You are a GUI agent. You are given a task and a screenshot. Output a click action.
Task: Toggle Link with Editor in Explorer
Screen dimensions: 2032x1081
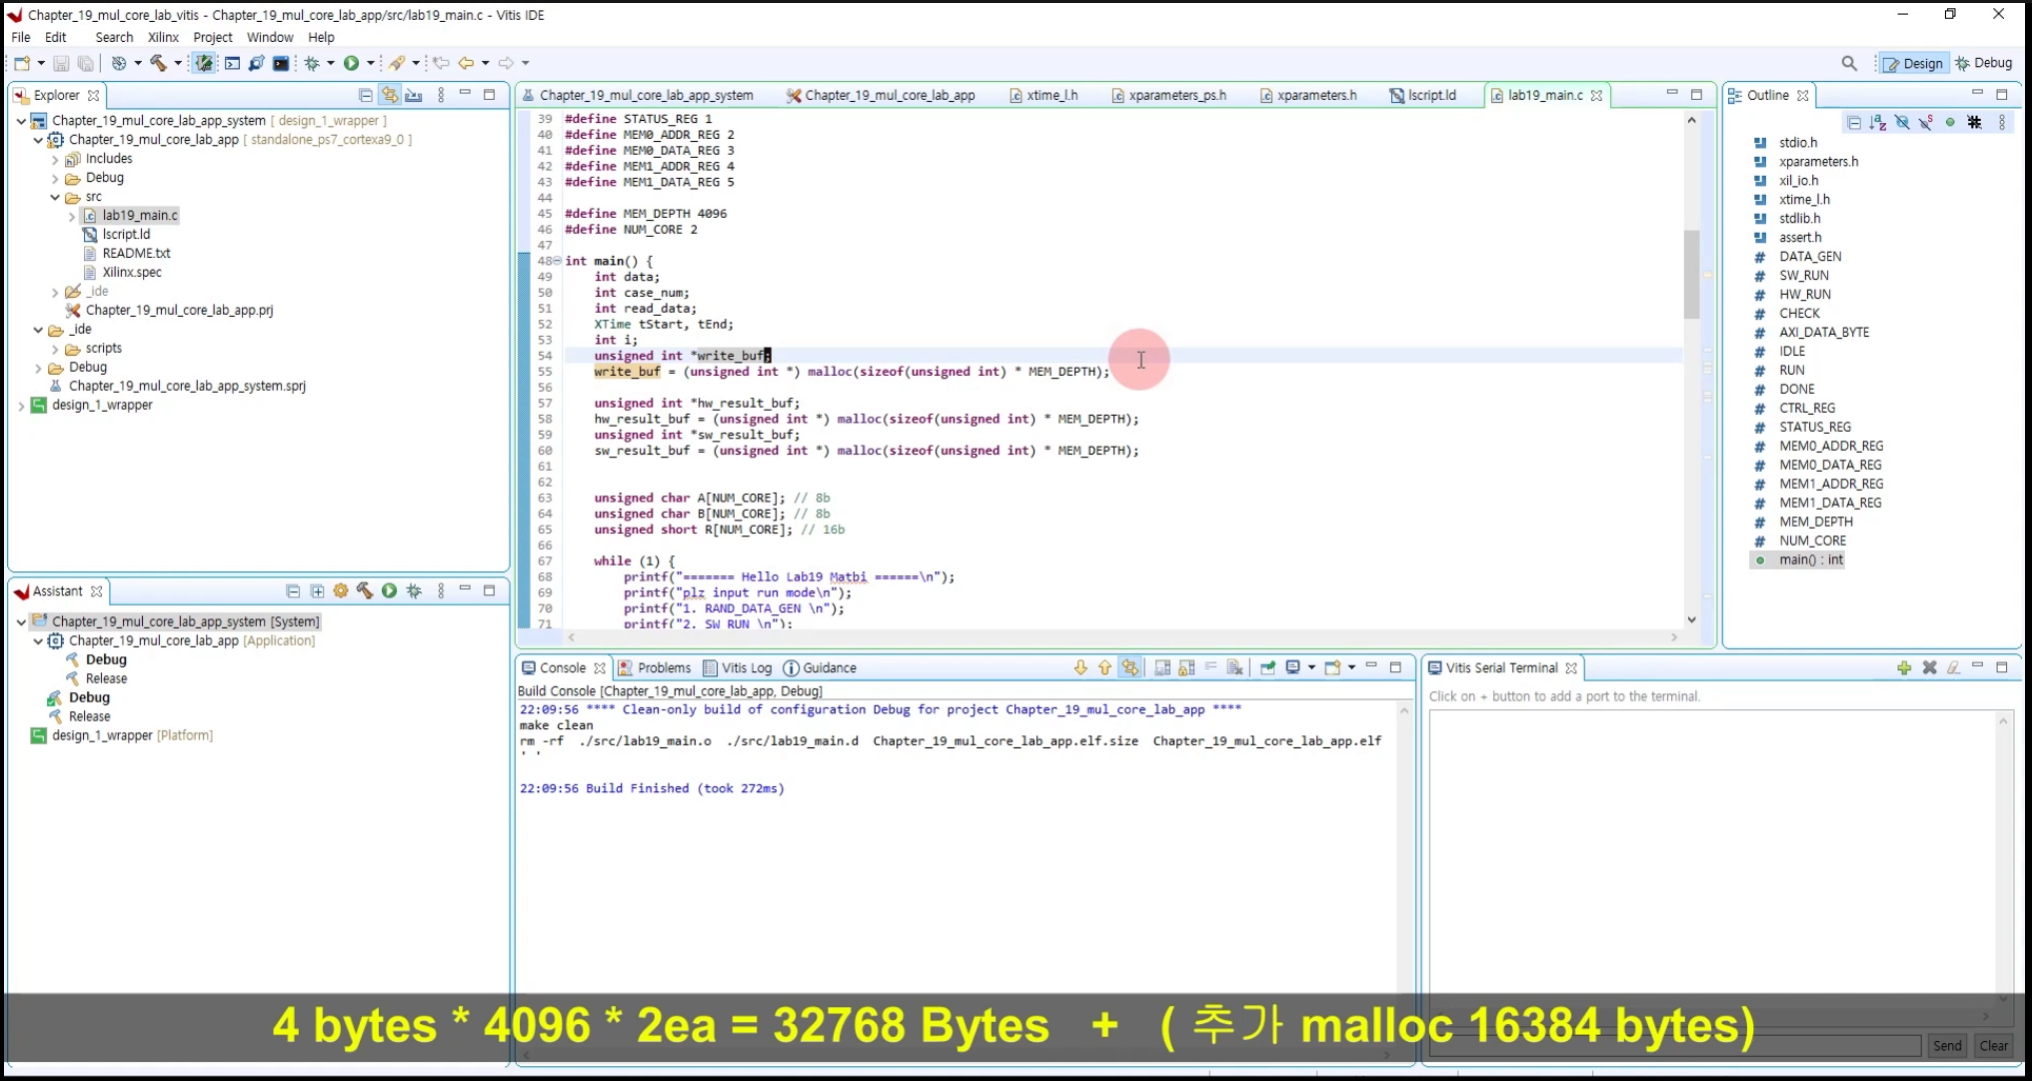tap(390, 95)
